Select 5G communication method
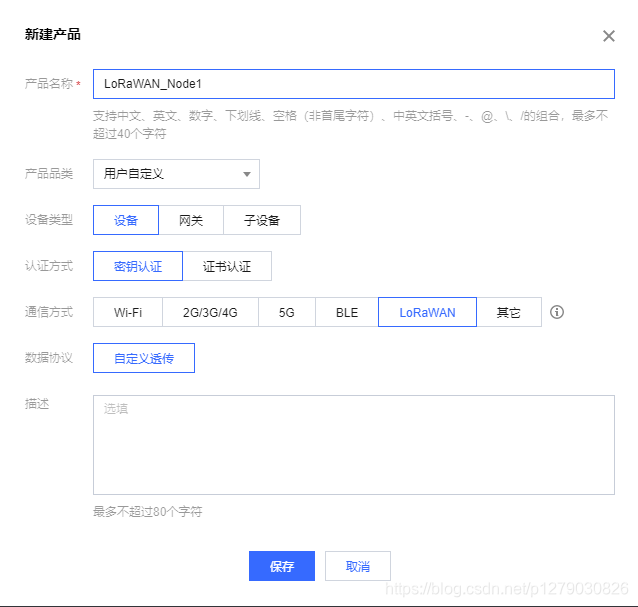This screenshot has width=638, height=607. (287, 312)
